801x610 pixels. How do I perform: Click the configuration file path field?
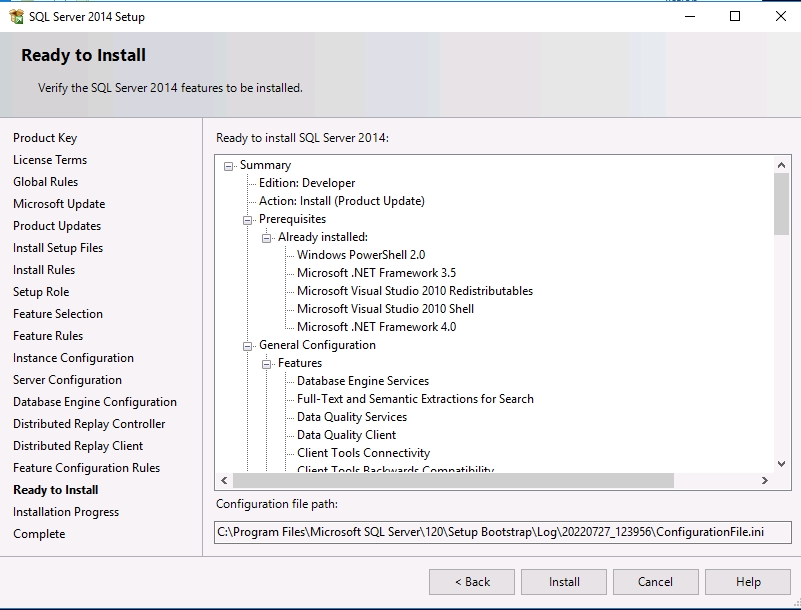coord(503,532)
